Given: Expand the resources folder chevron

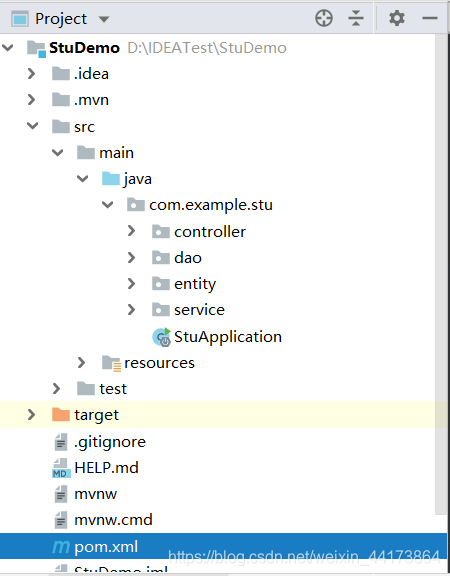Looking at the screenshot, I should [82, 363].
